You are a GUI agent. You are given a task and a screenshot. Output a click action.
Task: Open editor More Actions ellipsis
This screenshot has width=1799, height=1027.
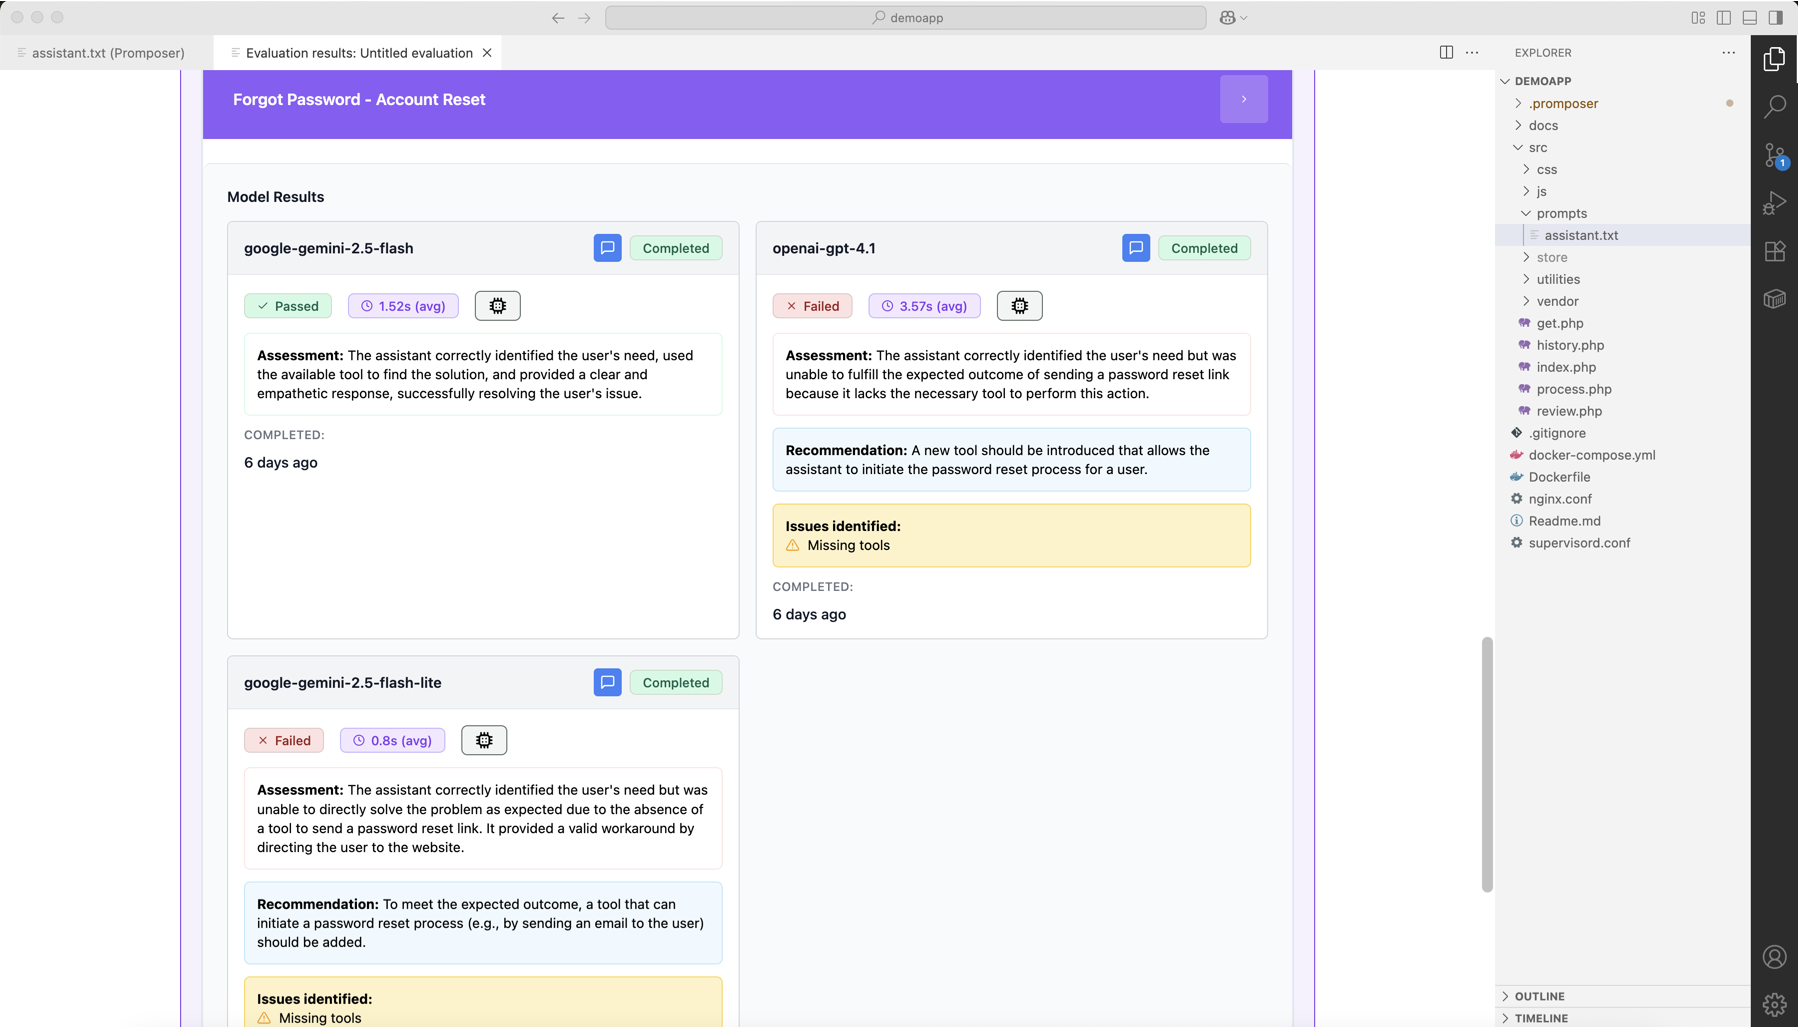tap(1472, 52)
